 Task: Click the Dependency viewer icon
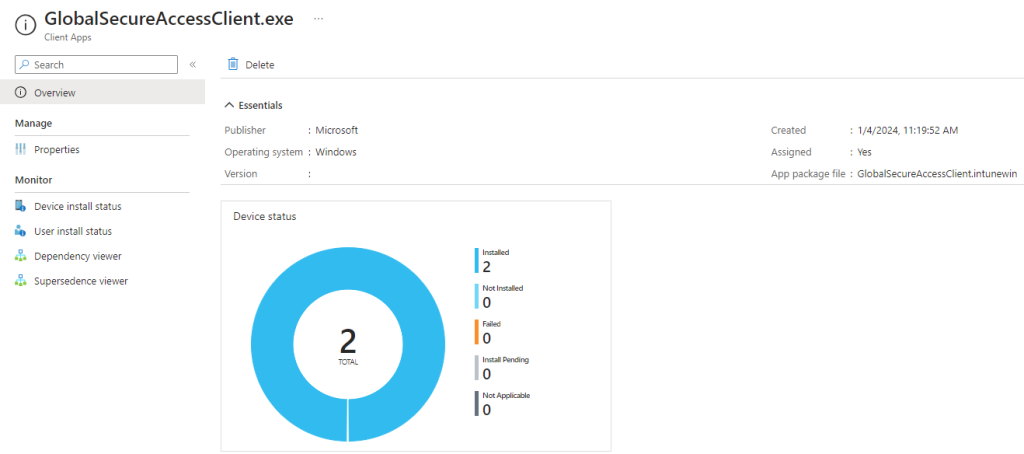(20, 256)
